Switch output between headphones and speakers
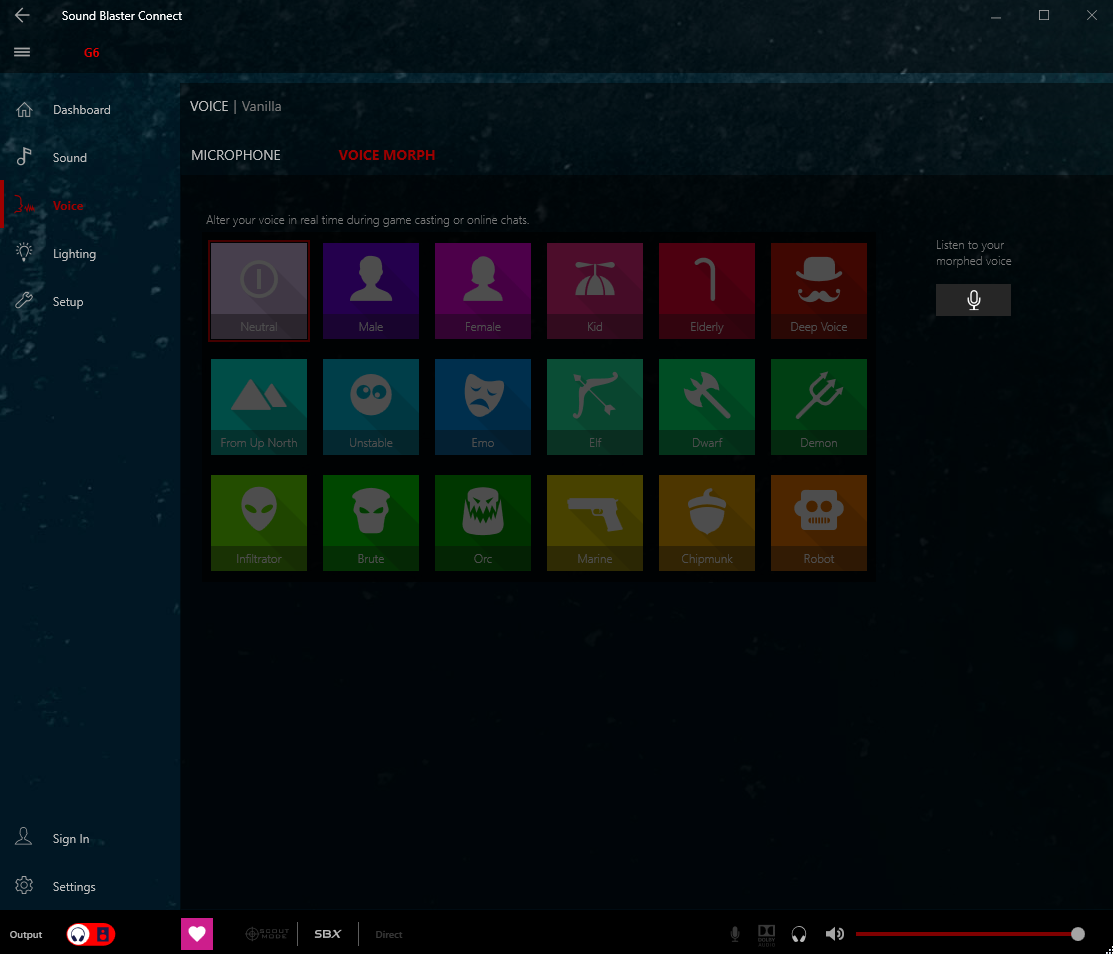 click(x=91, y=934)
